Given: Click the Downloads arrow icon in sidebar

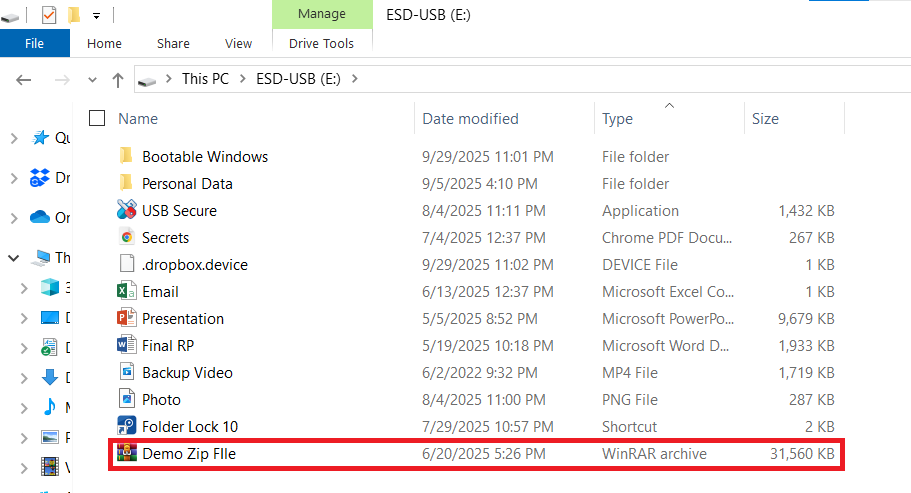Looking at the screenshot, I should tap(50, 377).
